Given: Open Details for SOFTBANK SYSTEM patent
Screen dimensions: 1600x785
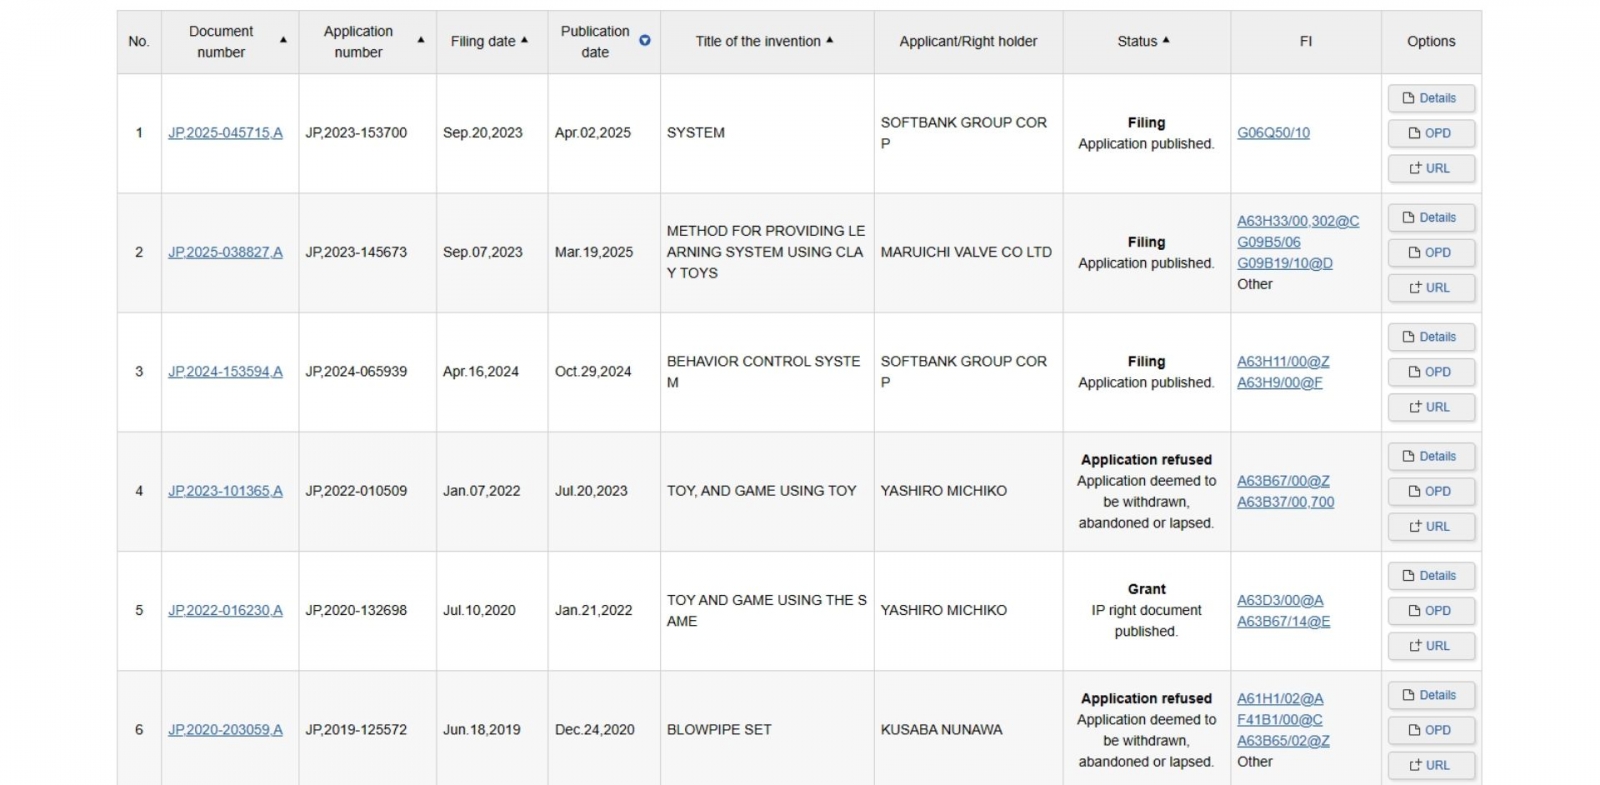Looking at the screenshot, I should click(1430, 98).
